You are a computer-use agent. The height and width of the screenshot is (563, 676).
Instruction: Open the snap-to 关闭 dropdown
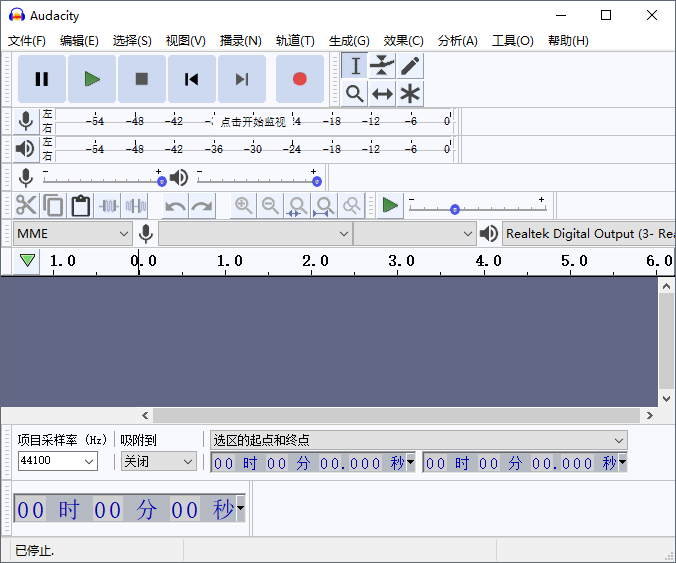pos(159,462)
